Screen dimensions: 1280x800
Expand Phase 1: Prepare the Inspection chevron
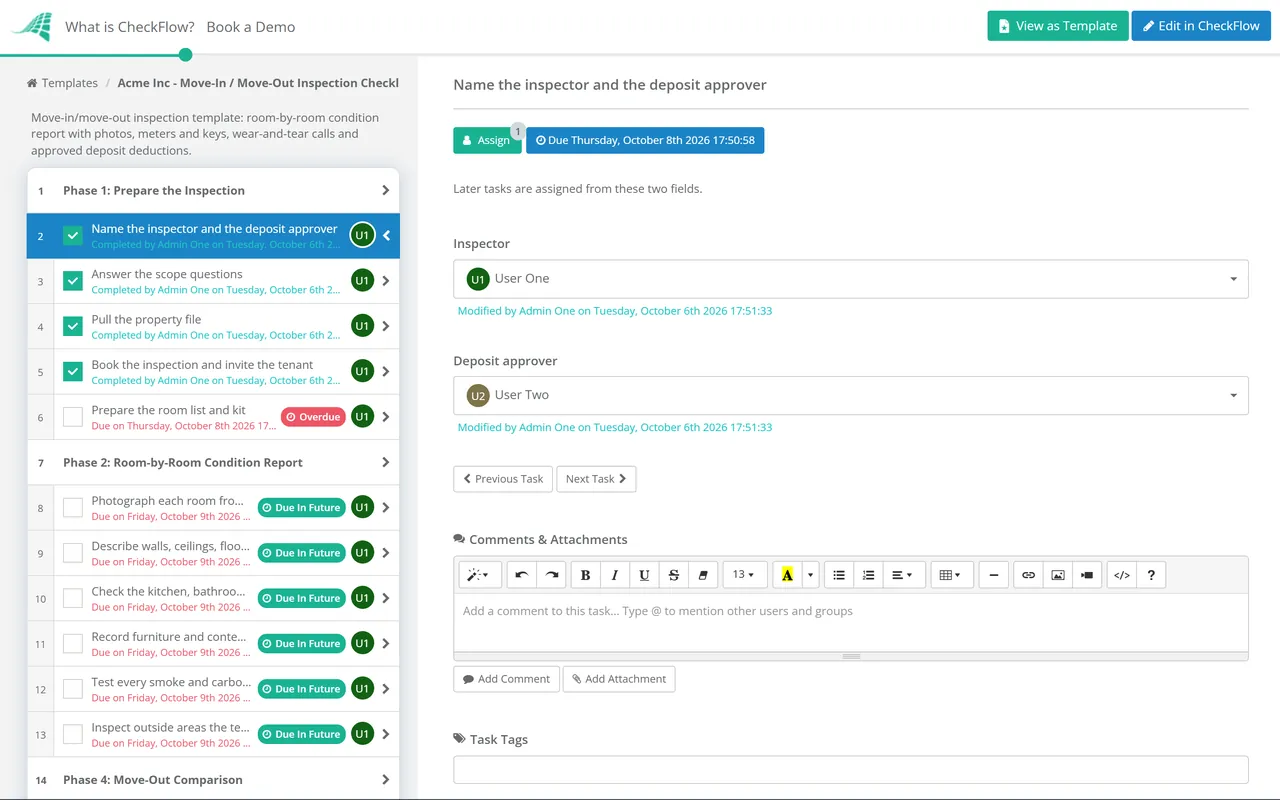385,191
